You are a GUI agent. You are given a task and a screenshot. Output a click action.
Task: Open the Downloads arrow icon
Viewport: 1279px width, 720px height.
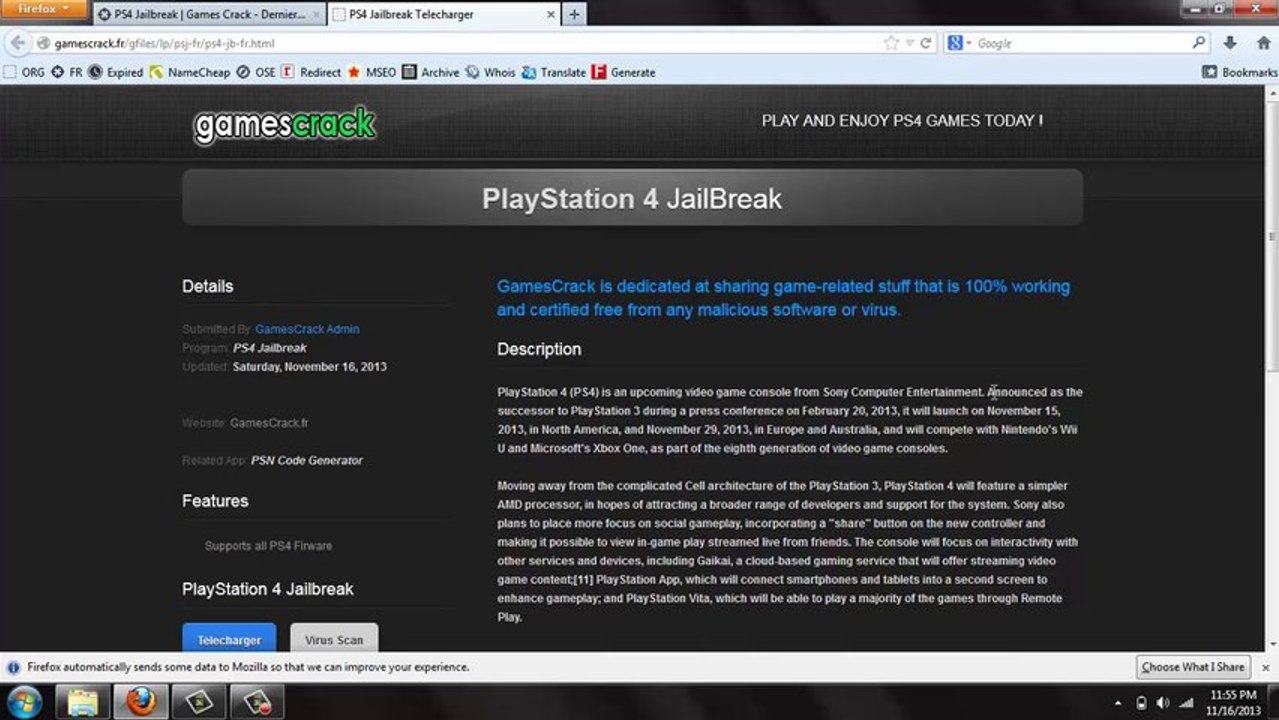coord(1230,43)
